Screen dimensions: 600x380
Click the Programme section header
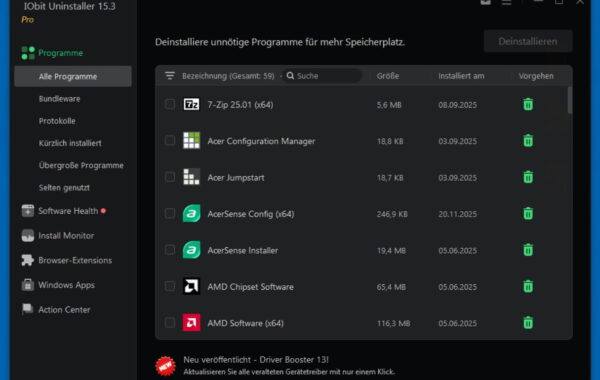[60, 53]
